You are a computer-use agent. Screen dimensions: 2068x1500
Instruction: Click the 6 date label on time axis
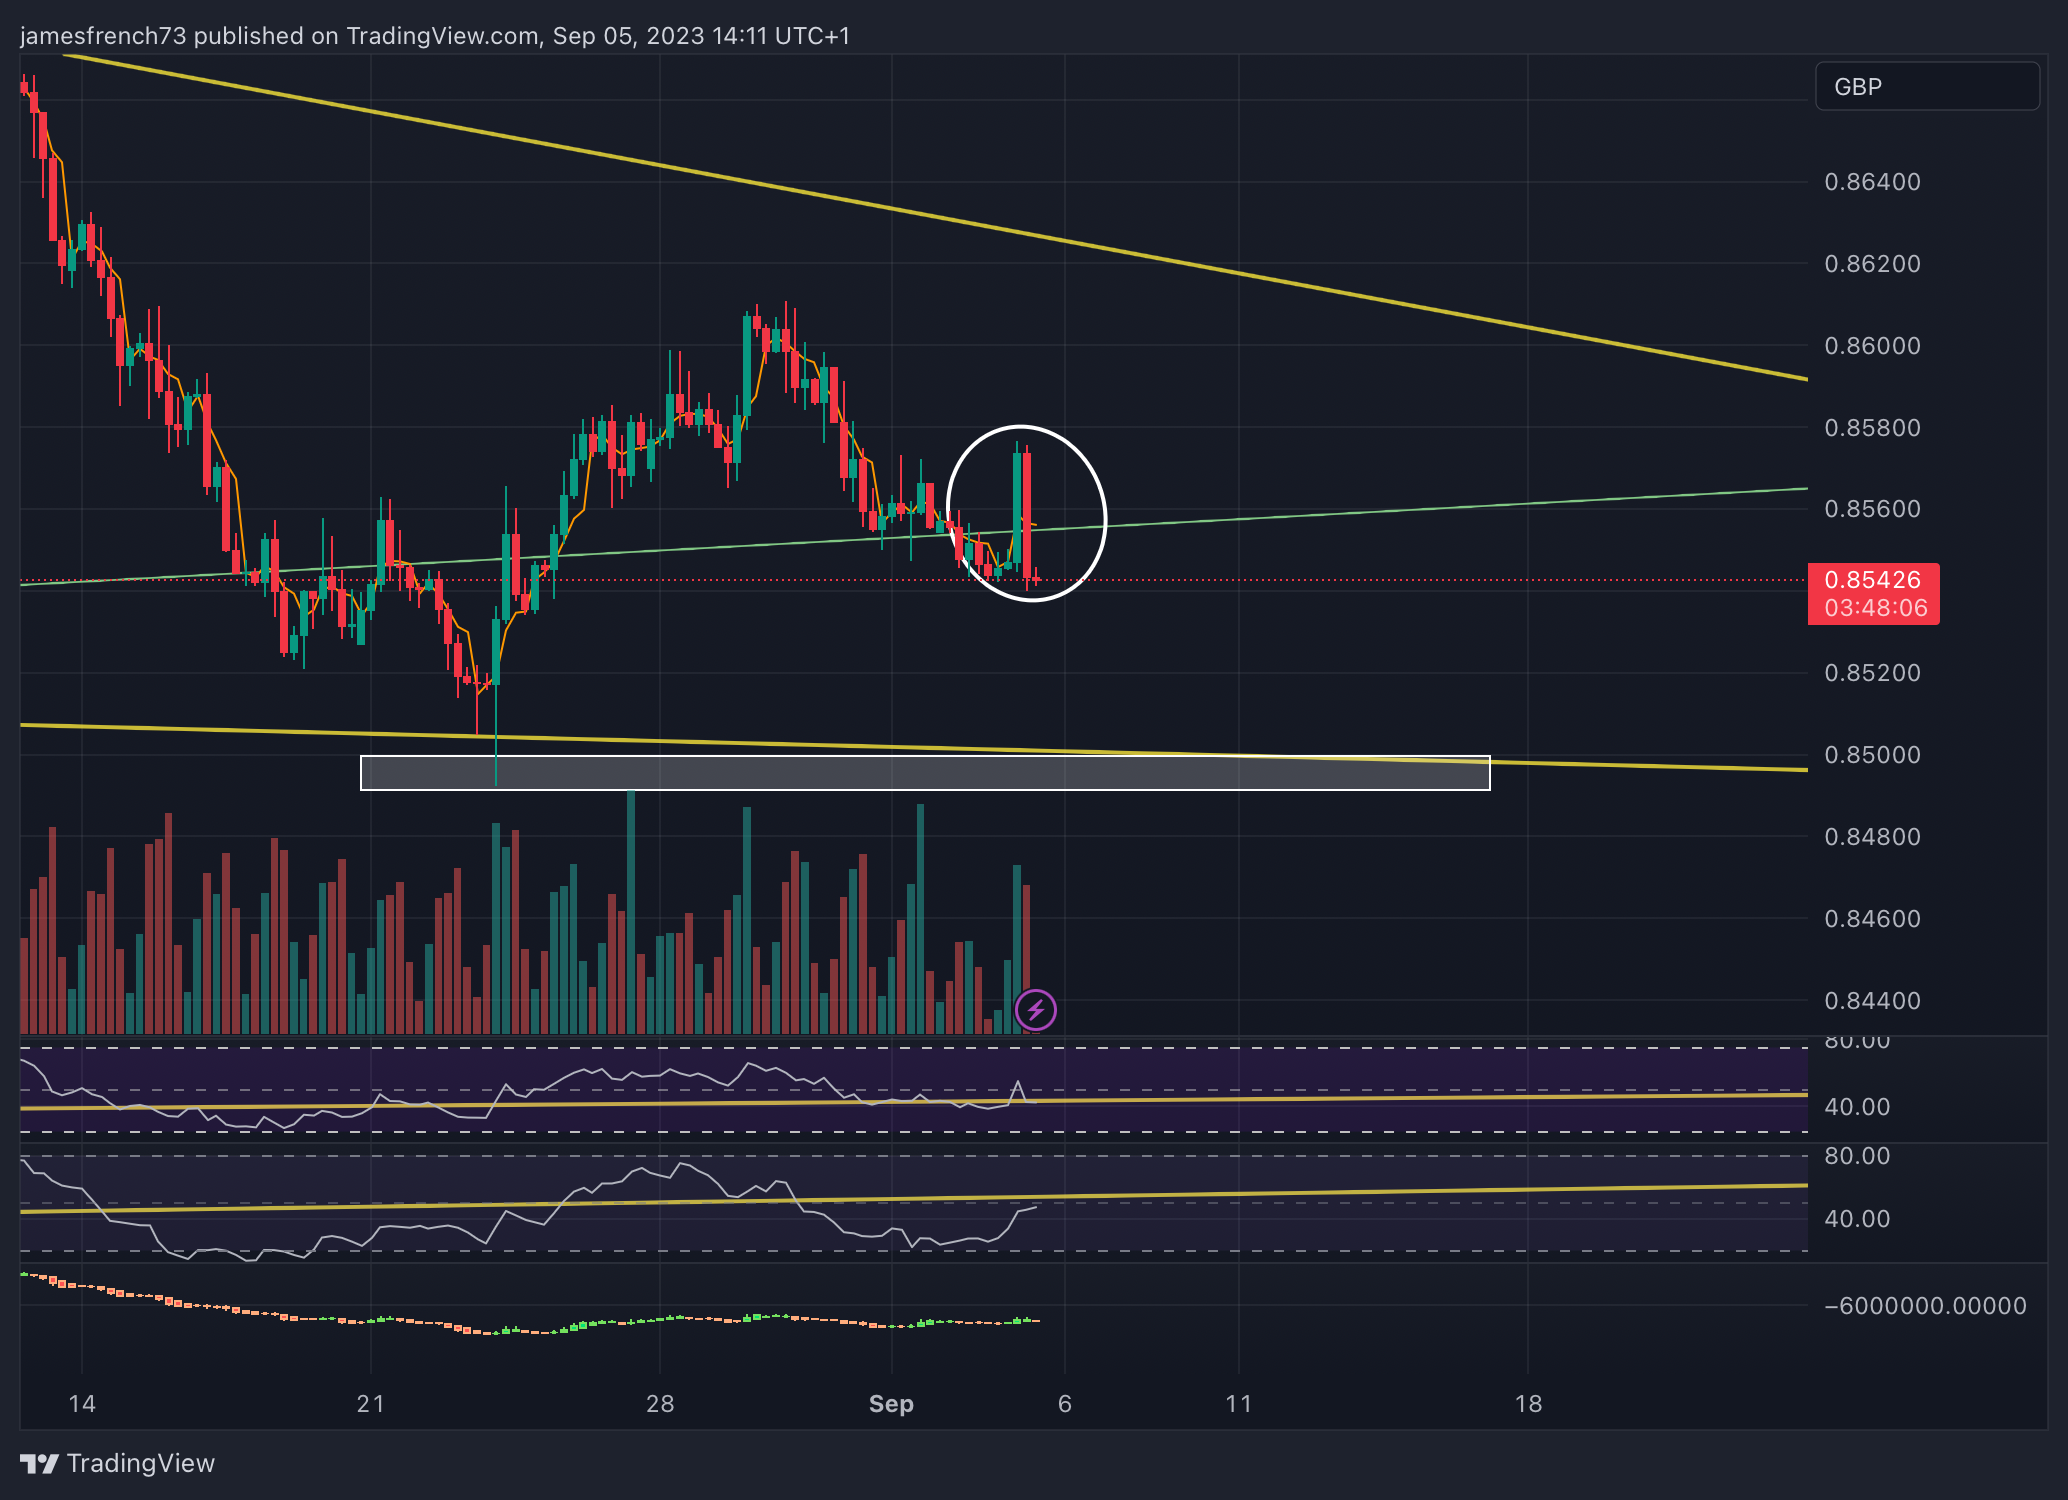tap(1065, 1404)
